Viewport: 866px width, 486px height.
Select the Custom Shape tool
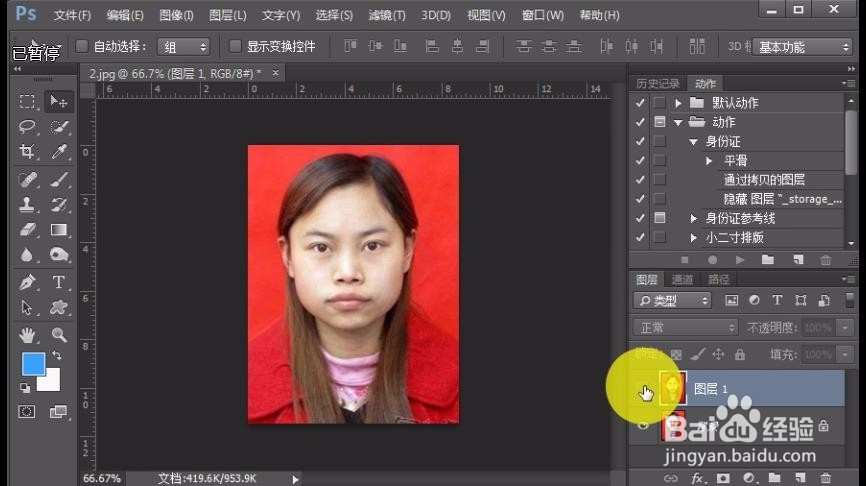[x=59, y=307]
